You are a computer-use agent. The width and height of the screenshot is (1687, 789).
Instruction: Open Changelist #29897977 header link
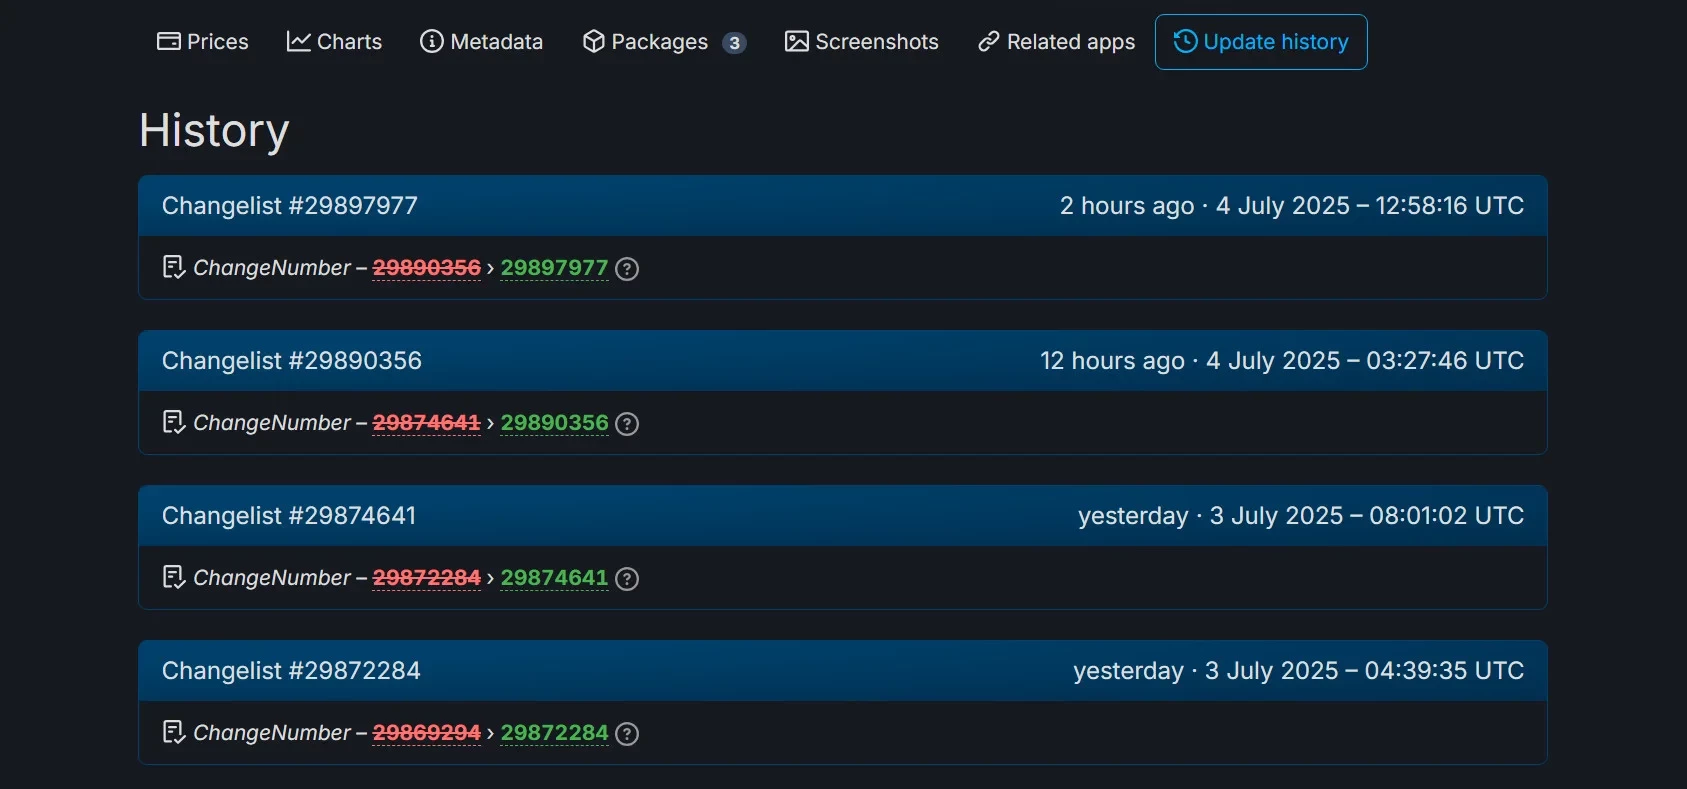[x=290, y=206]
